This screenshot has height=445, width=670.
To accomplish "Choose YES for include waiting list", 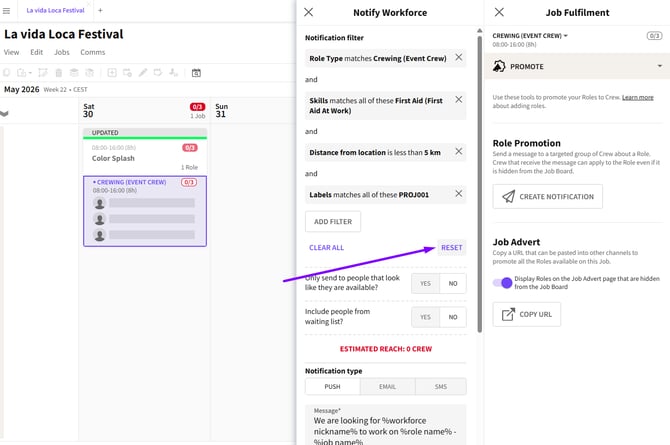I will (425, 317).
